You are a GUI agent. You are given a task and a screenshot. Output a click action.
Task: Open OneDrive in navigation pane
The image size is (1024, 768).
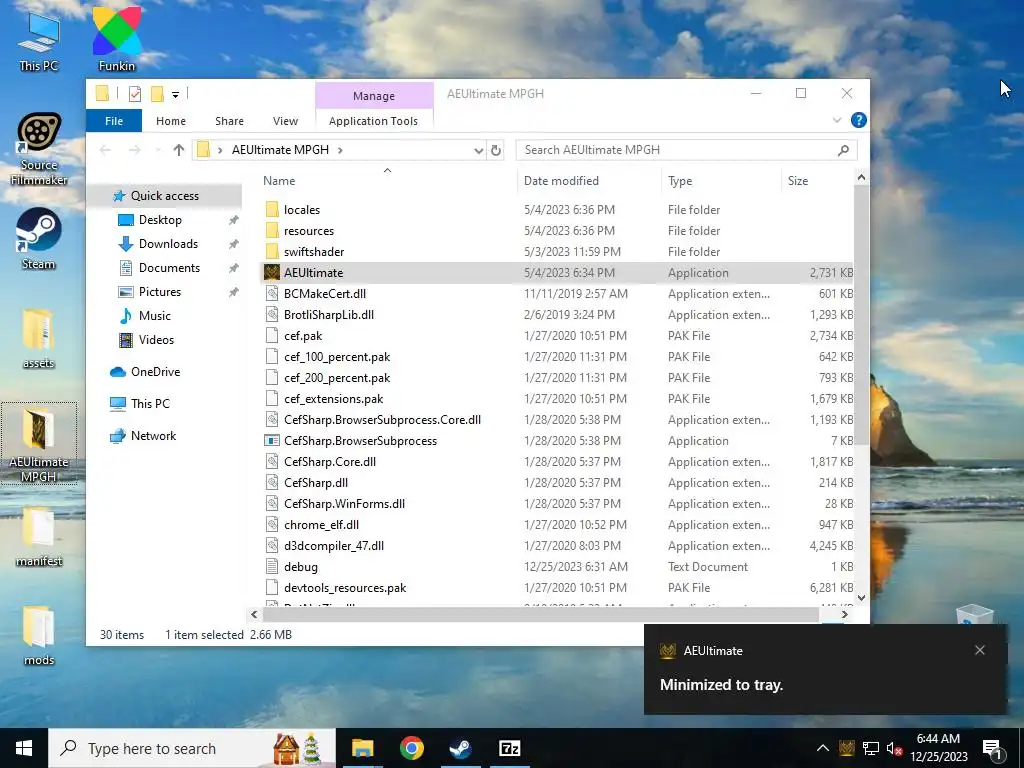coord(155,372)
